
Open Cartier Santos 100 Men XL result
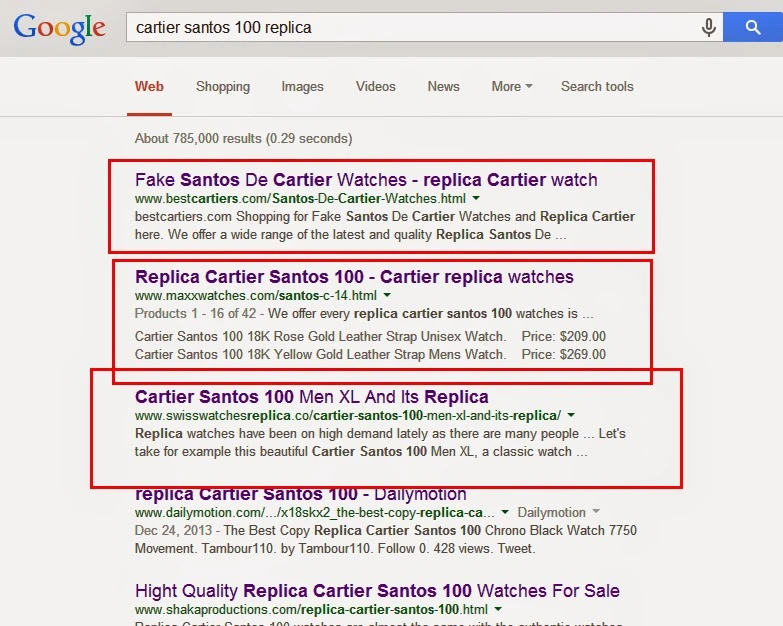point(312,397)
